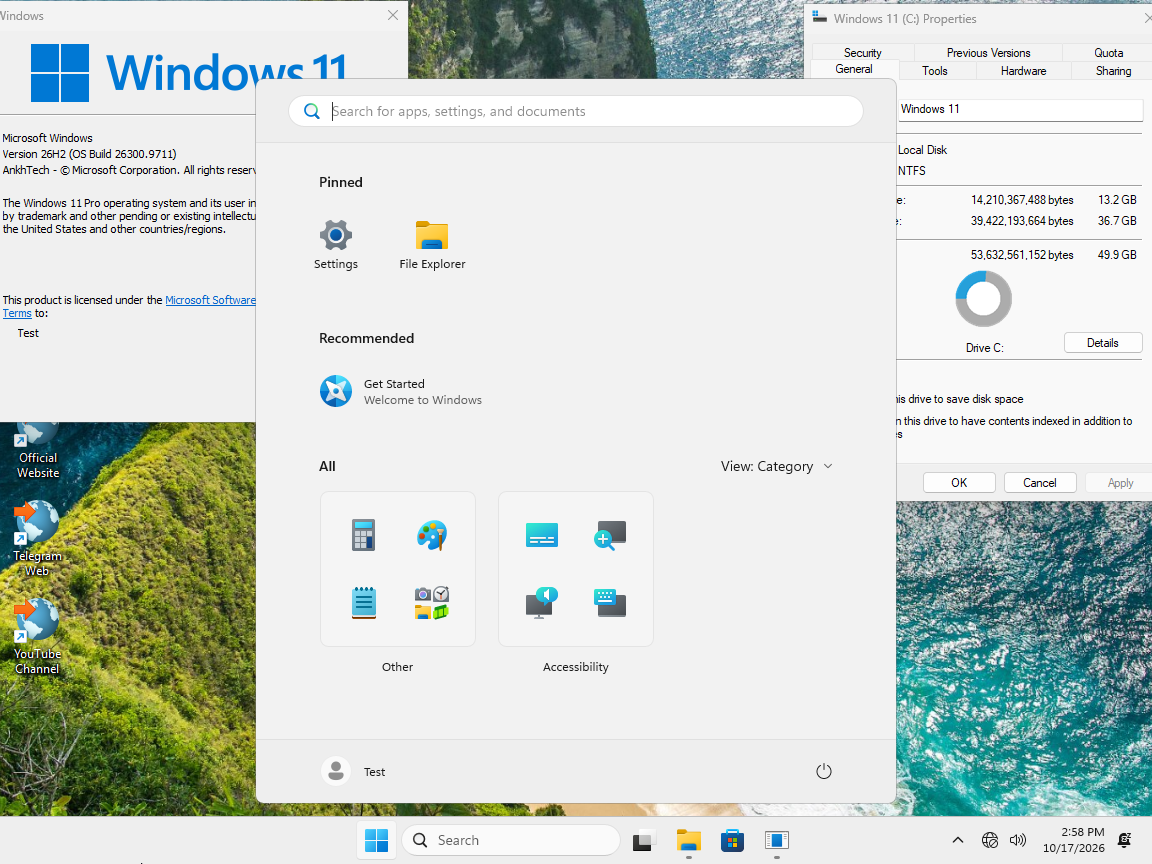The height and width of the screenshot is (864, 1152).
Task: Open Narrator in Accessibility group
Action: [542, 603]
